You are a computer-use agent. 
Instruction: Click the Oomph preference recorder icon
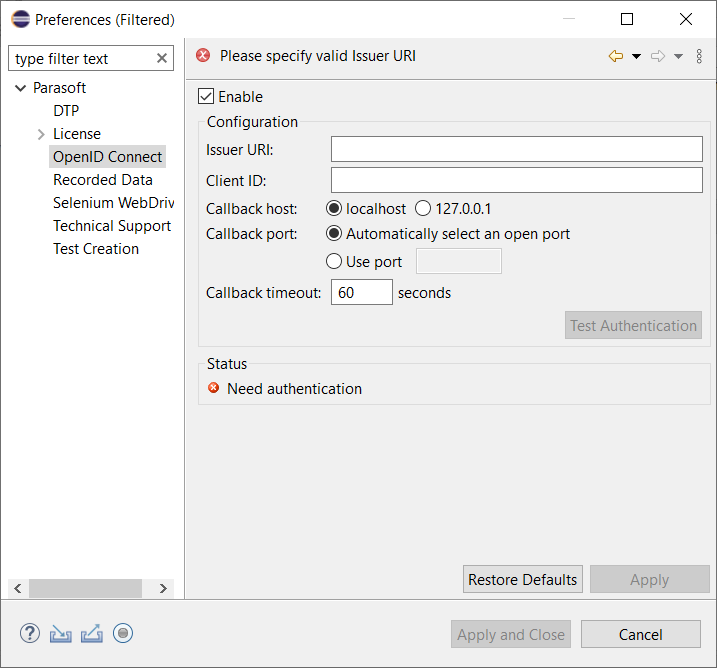pos(123,633)
